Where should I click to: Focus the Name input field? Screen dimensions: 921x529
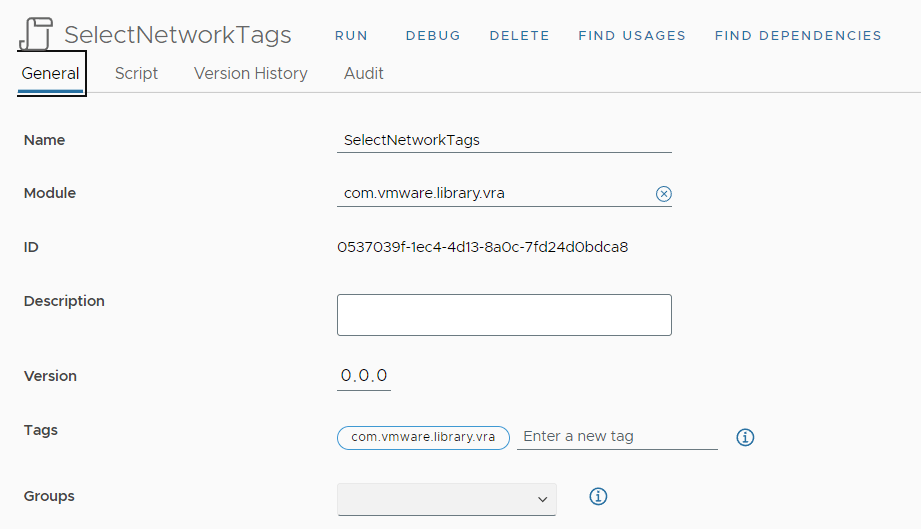tap(504, 140)
